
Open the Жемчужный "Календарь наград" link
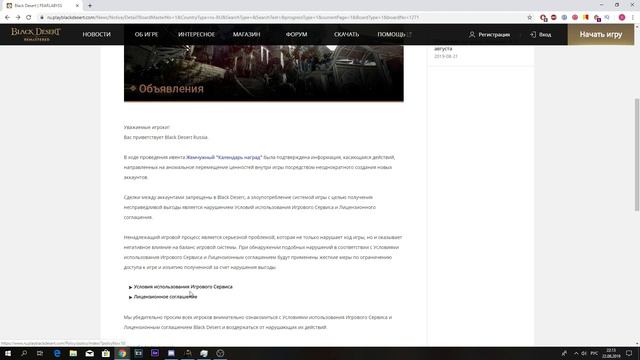coord(224,157)
